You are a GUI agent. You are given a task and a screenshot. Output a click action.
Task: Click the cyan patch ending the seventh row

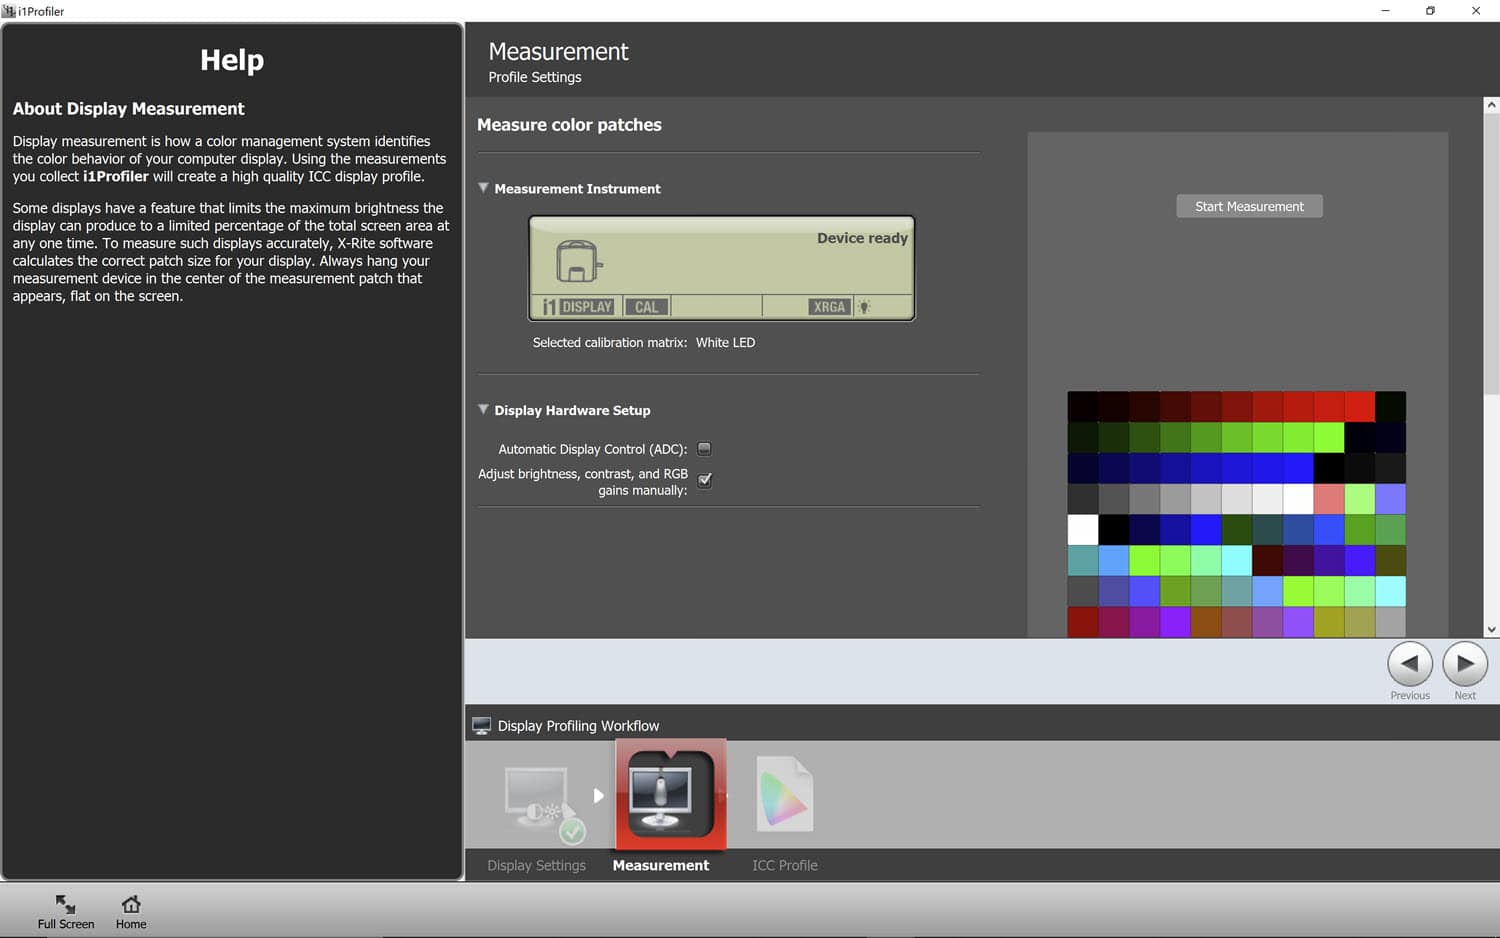coord(1390,591)
